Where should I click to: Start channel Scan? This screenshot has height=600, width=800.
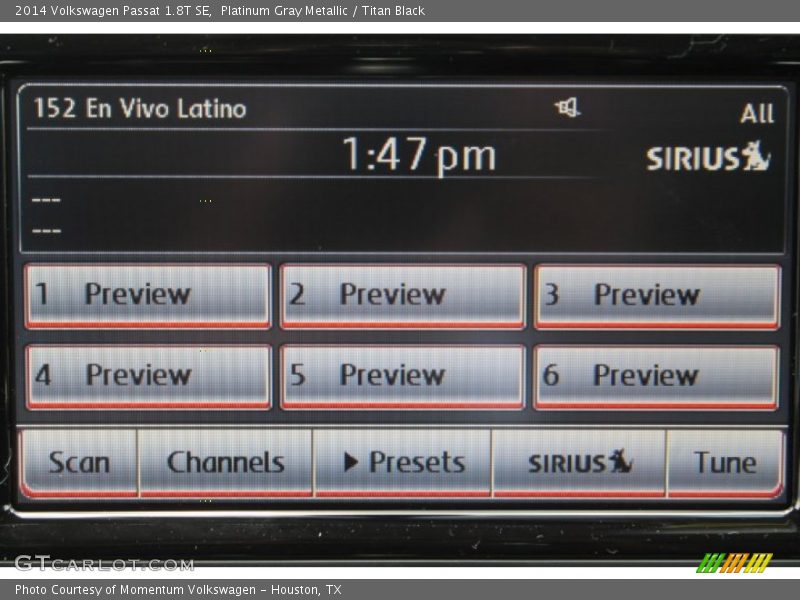[x=79, y=462]
